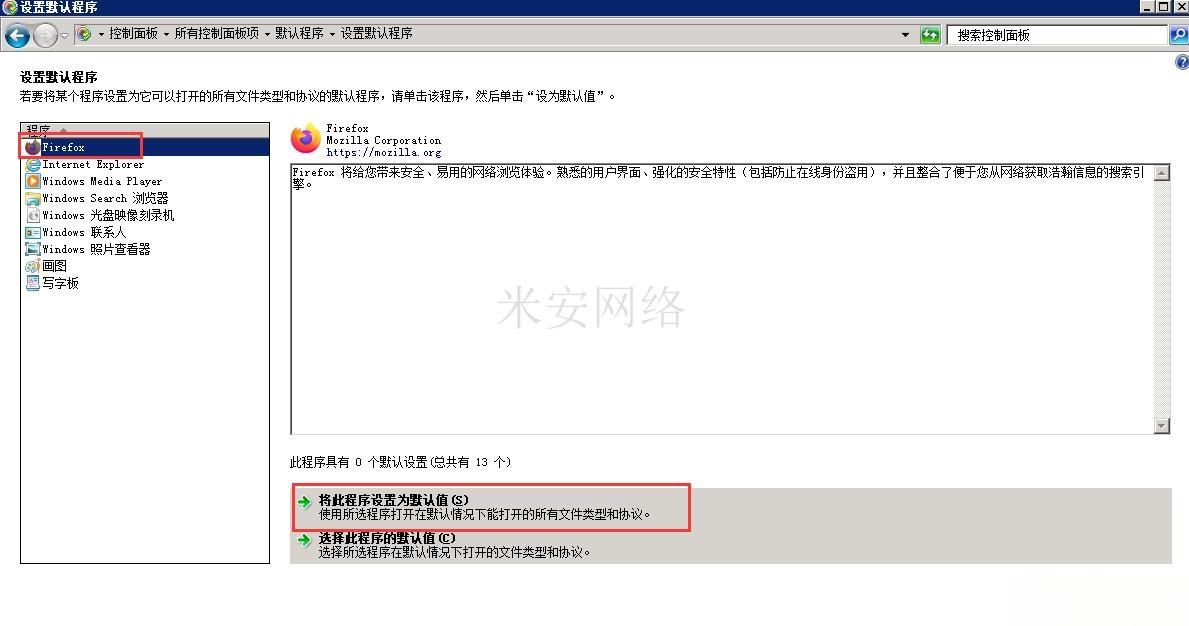The width and height of the screenshot is (1189, 626).
Task: Click green arrow beside 将此程序设置为默认值
Action: 304,502
